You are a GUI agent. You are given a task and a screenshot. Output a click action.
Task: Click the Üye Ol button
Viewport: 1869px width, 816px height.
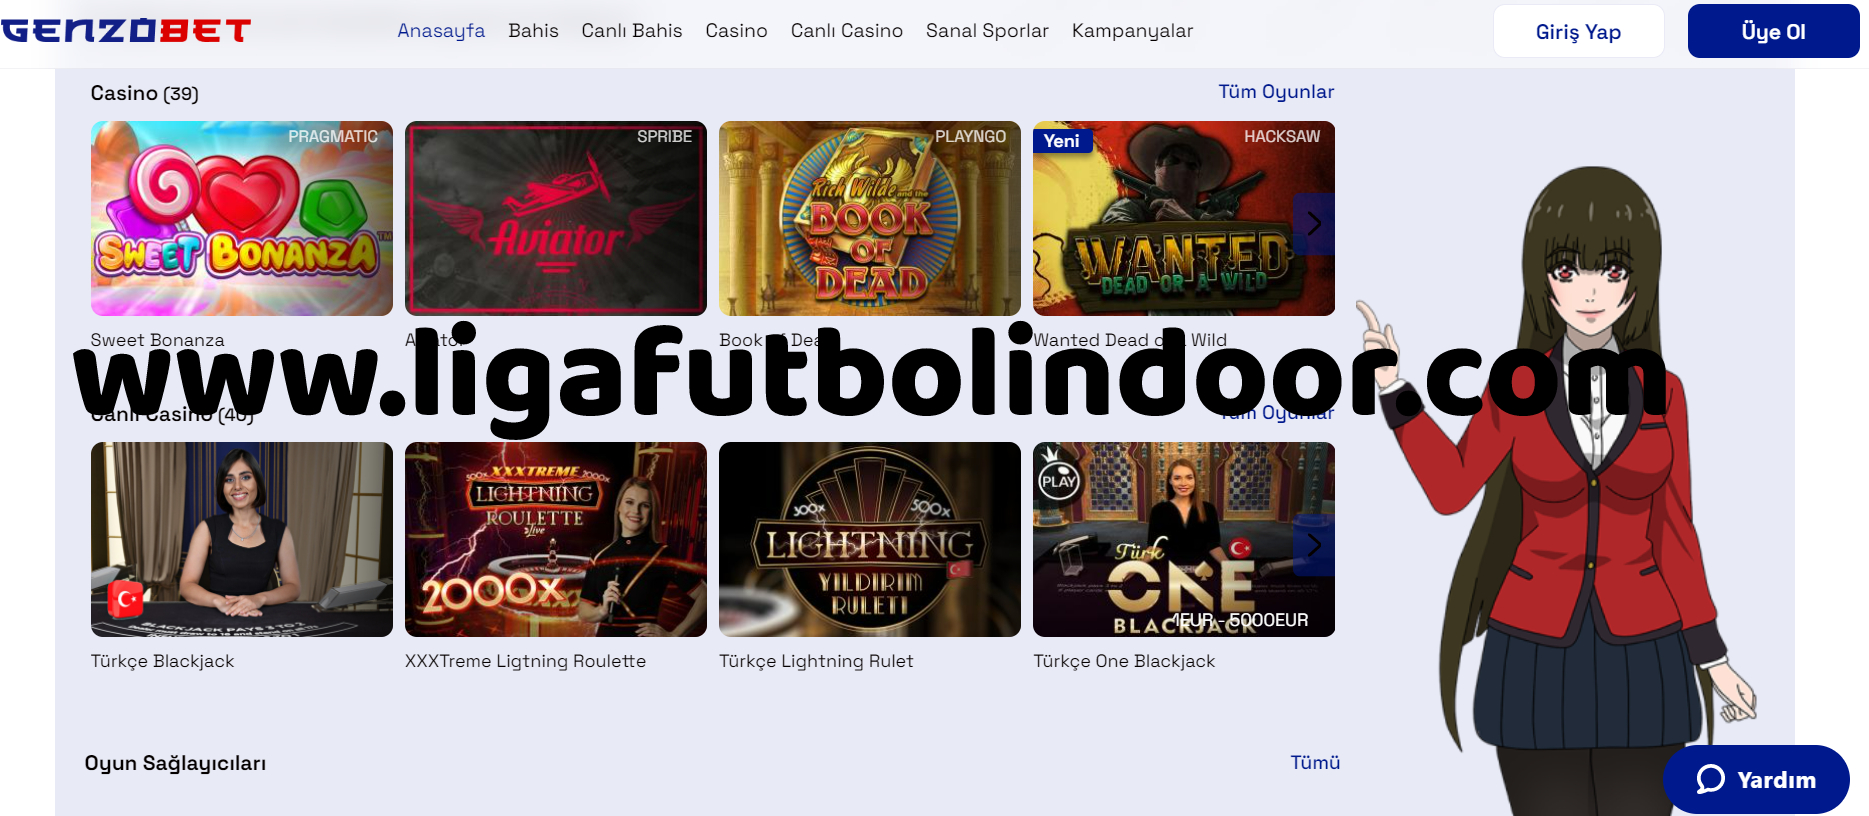(x=1773, y=31)
